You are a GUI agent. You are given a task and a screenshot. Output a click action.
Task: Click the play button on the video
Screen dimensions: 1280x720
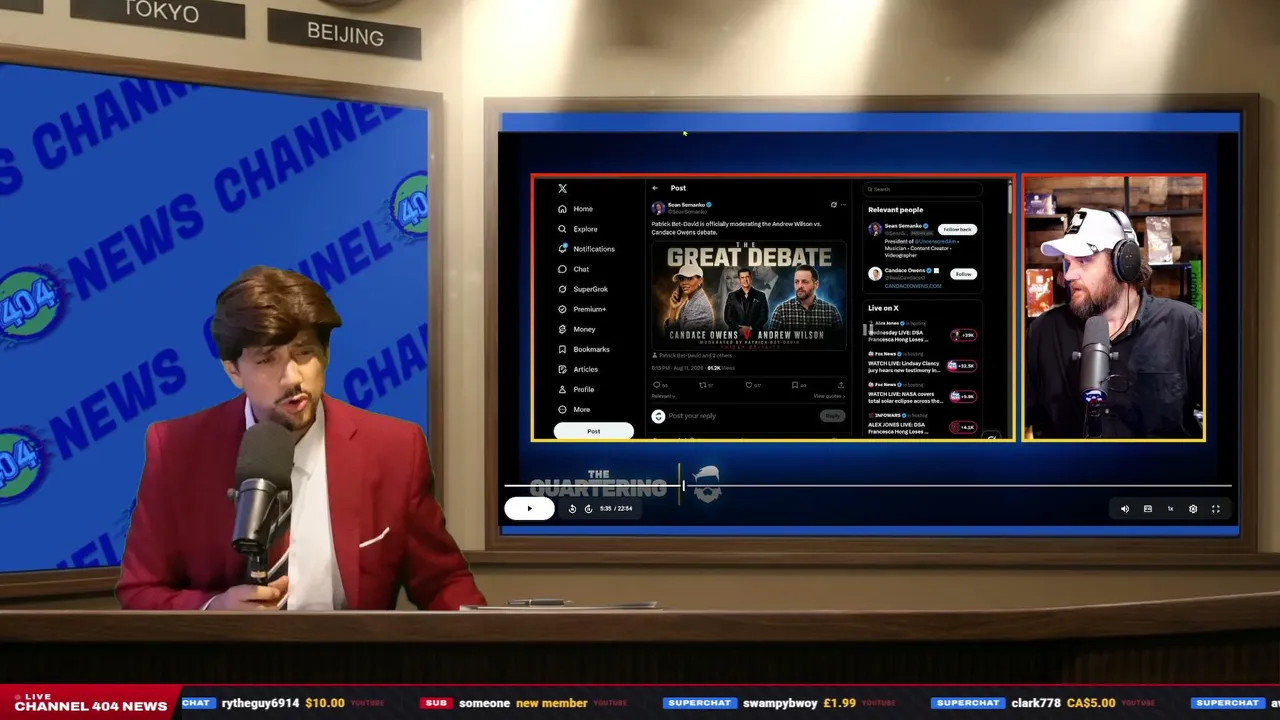529,508
